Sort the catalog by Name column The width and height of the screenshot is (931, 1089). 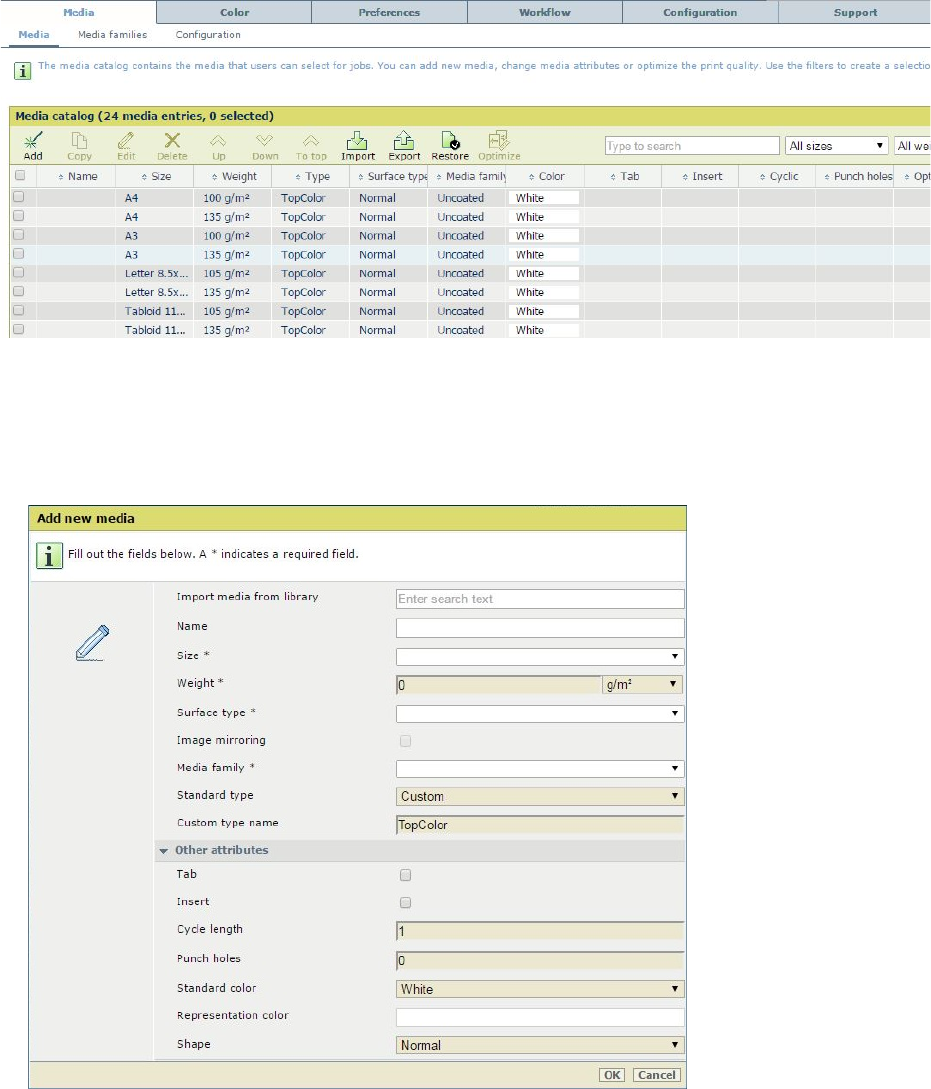click(78, 176)
